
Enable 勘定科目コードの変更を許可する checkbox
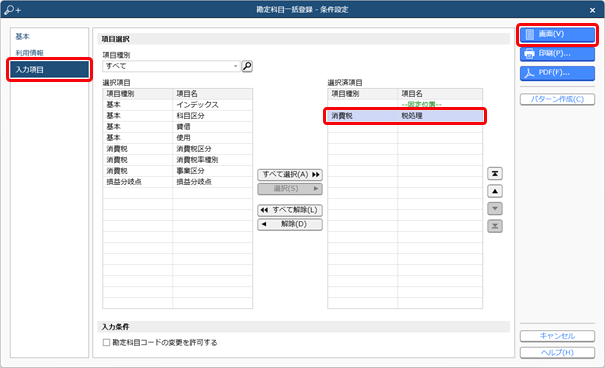[106, 343]
